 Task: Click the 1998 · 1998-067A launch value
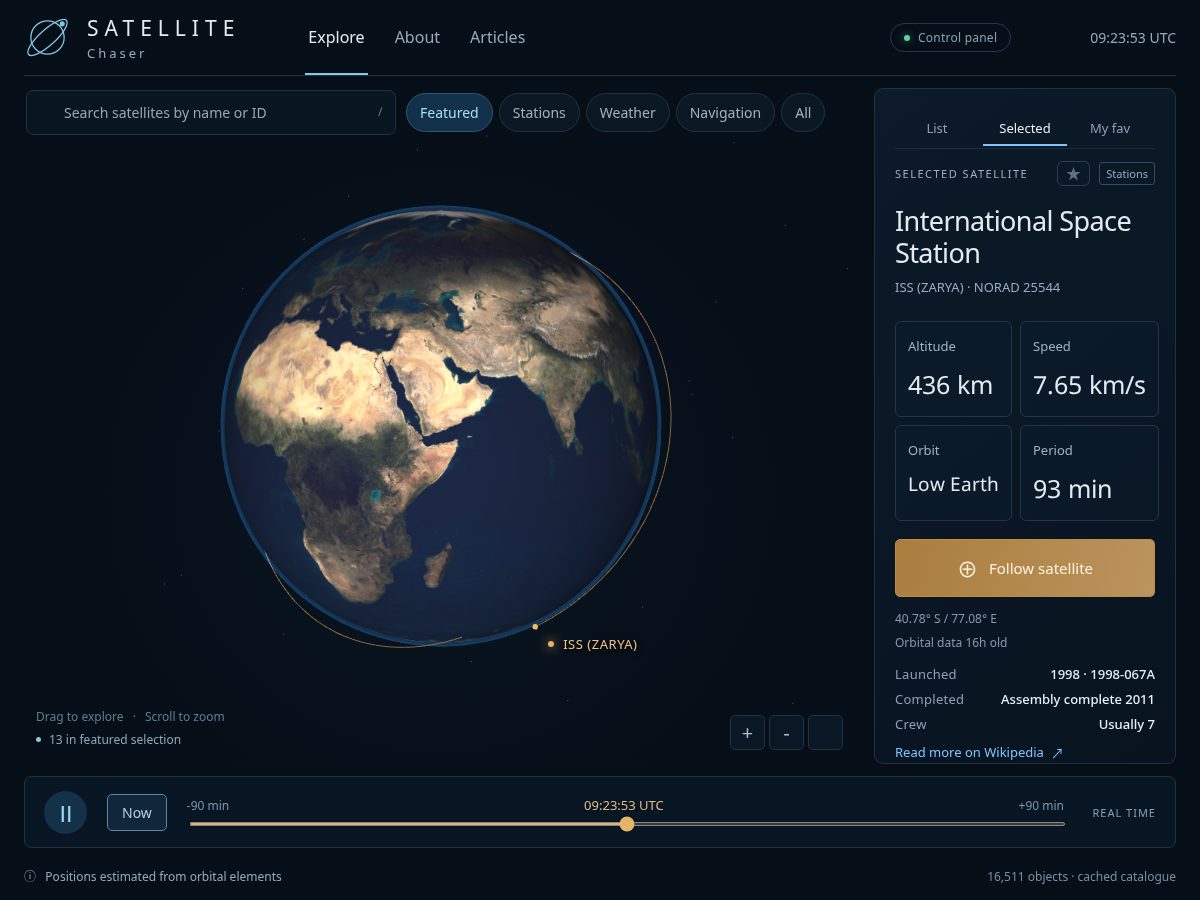coord(1102,675)
